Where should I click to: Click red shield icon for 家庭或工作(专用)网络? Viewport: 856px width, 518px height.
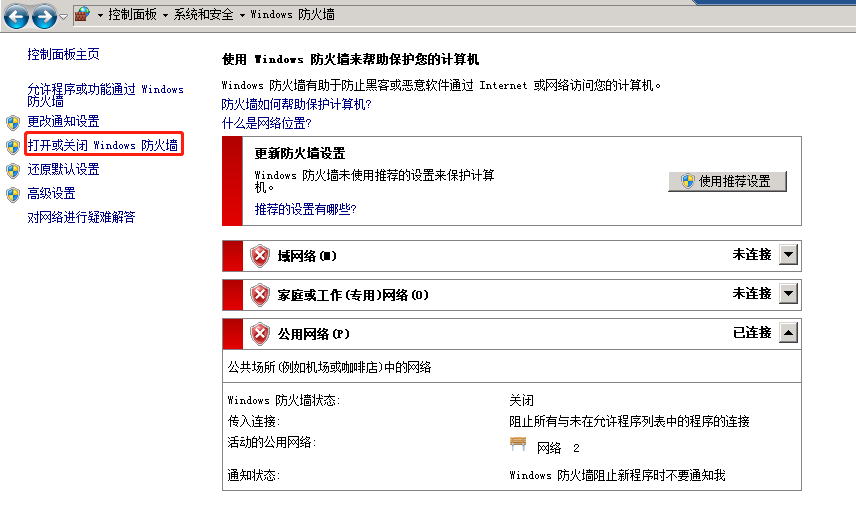(260, 295)
